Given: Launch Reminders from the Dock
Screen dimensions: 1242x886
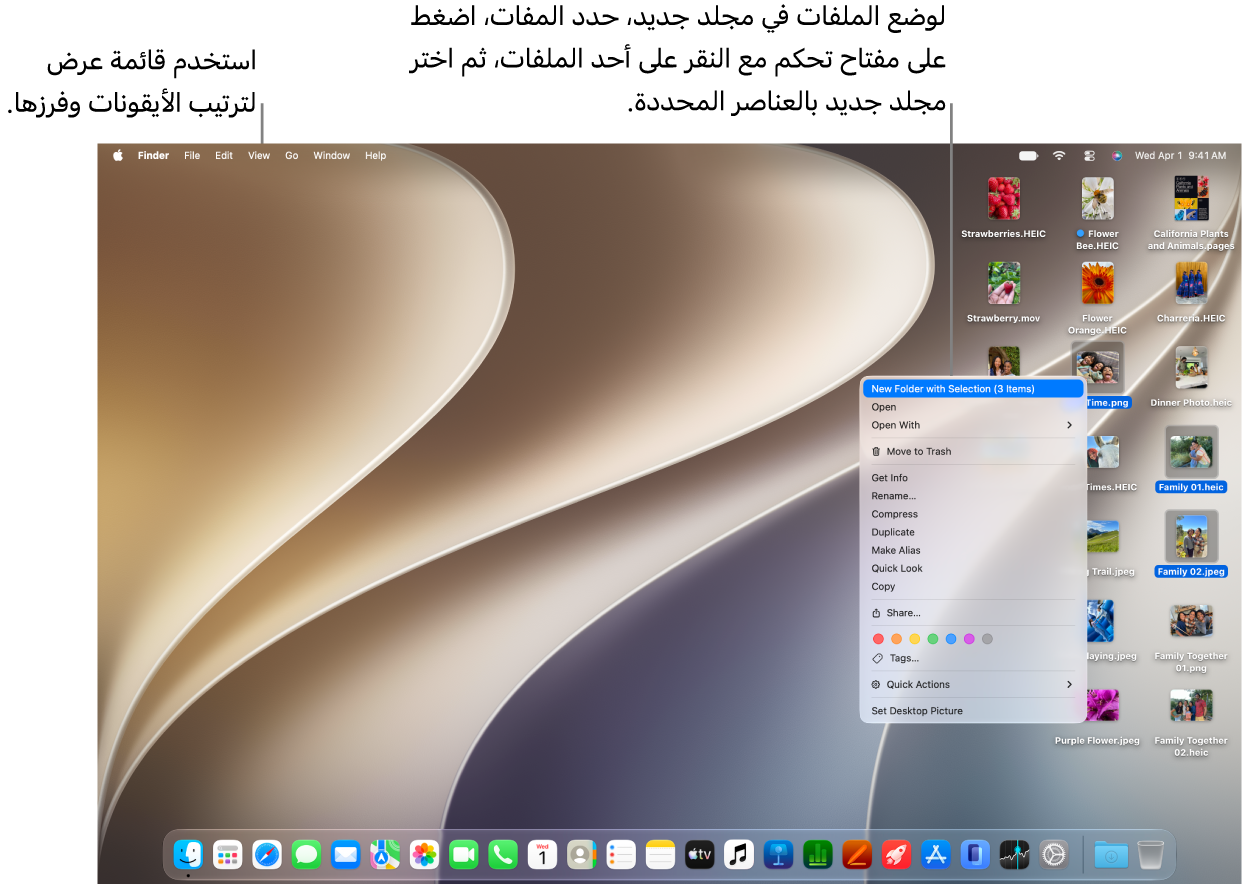Looking at the screenshot, I should pos(621,854).
